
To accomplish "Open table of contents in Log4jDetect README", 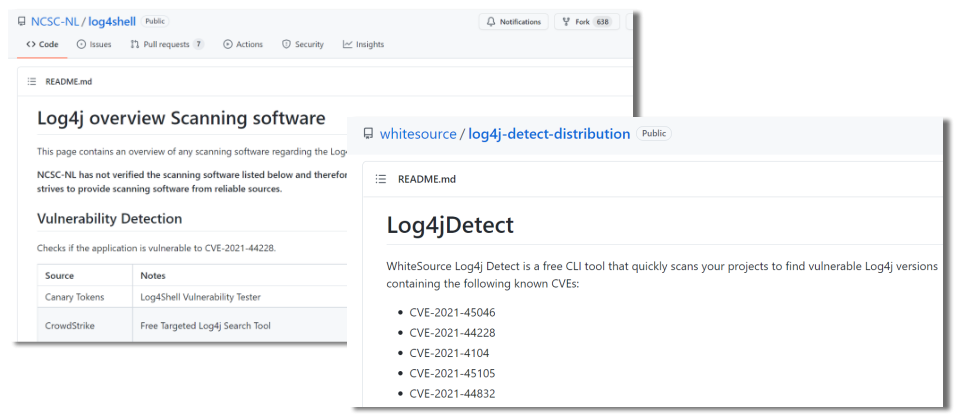I will (x=381, y=179).
